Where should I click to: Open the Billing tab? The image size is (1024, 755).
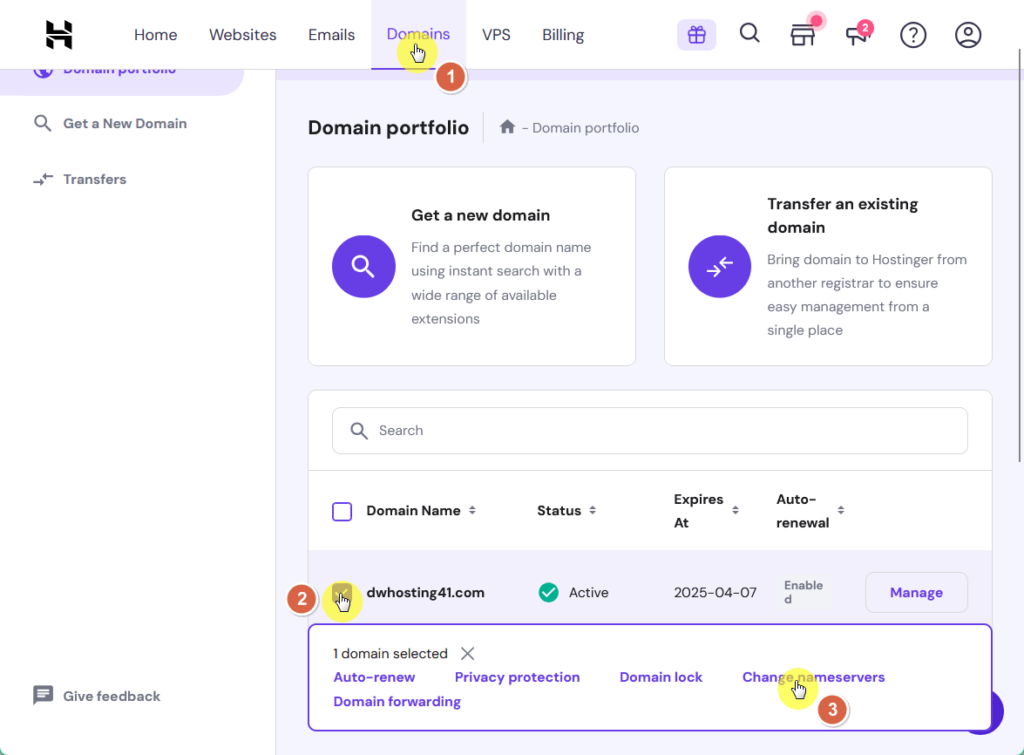pos(563,35)
